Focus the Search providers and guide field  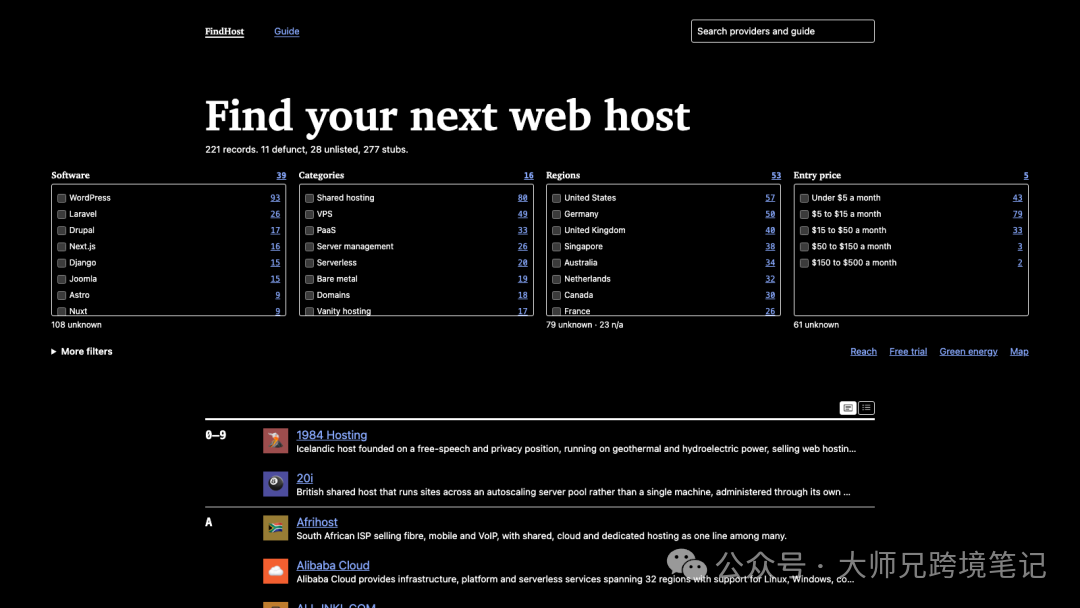coord(782,31)
